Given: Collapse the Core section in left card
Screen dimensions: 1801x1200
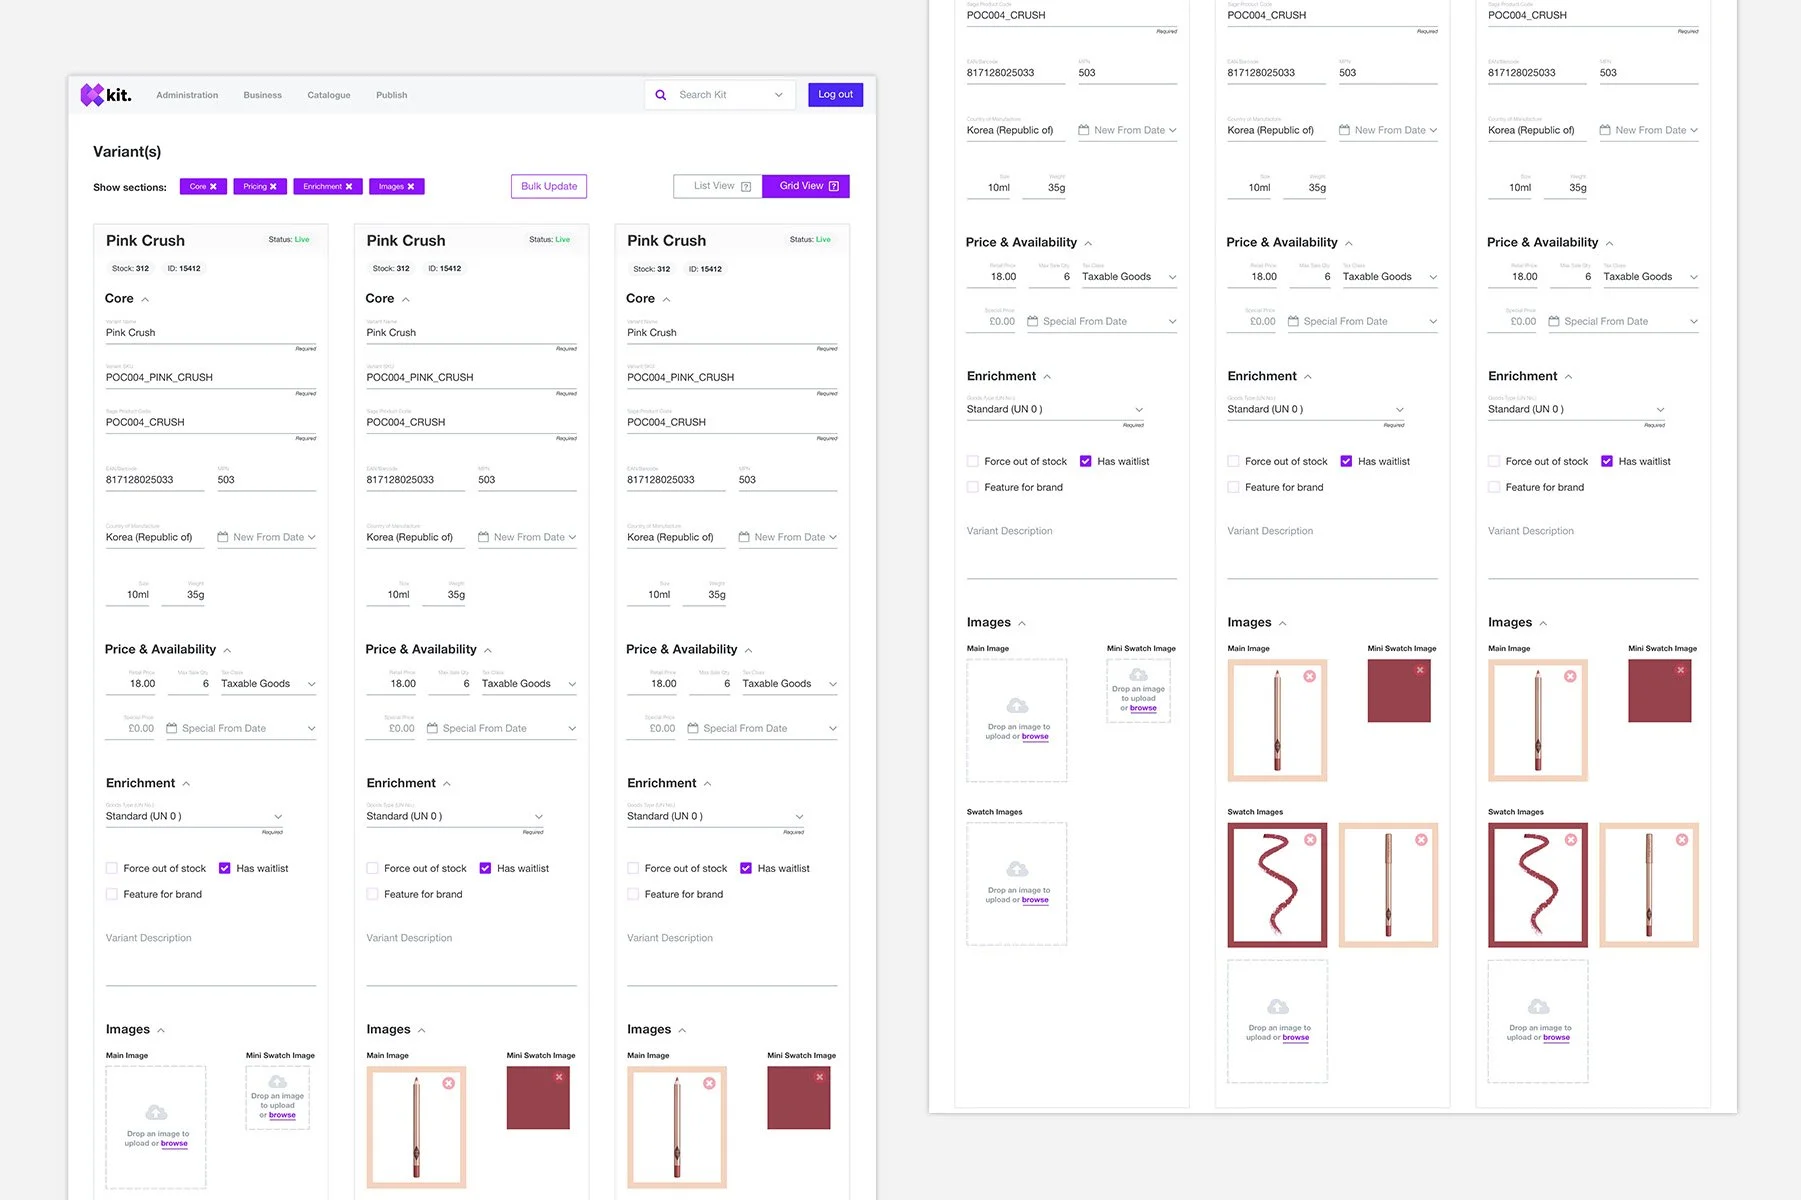Looking at the screenshot, I should click(x=145, y=300).
